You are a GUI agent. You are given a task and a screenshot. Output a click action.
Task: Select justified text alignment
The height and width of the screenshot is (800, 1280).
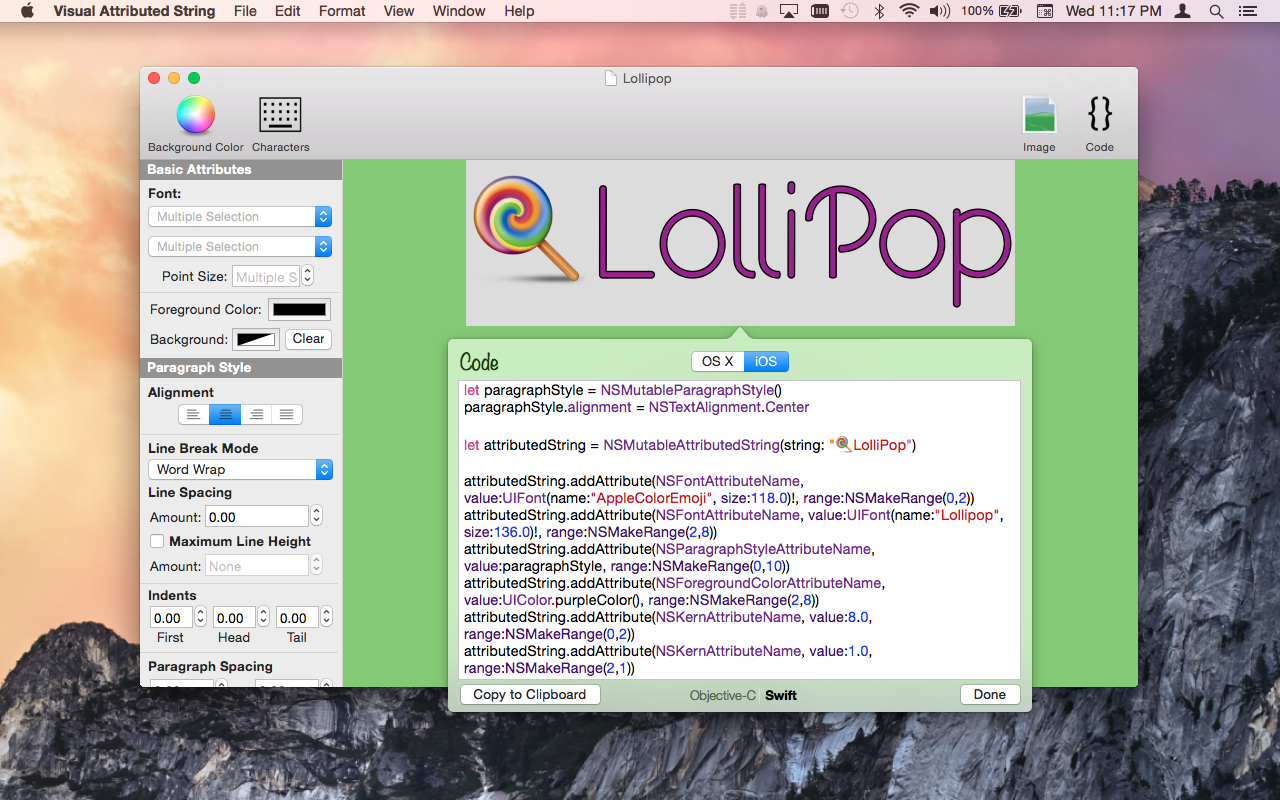287,414
